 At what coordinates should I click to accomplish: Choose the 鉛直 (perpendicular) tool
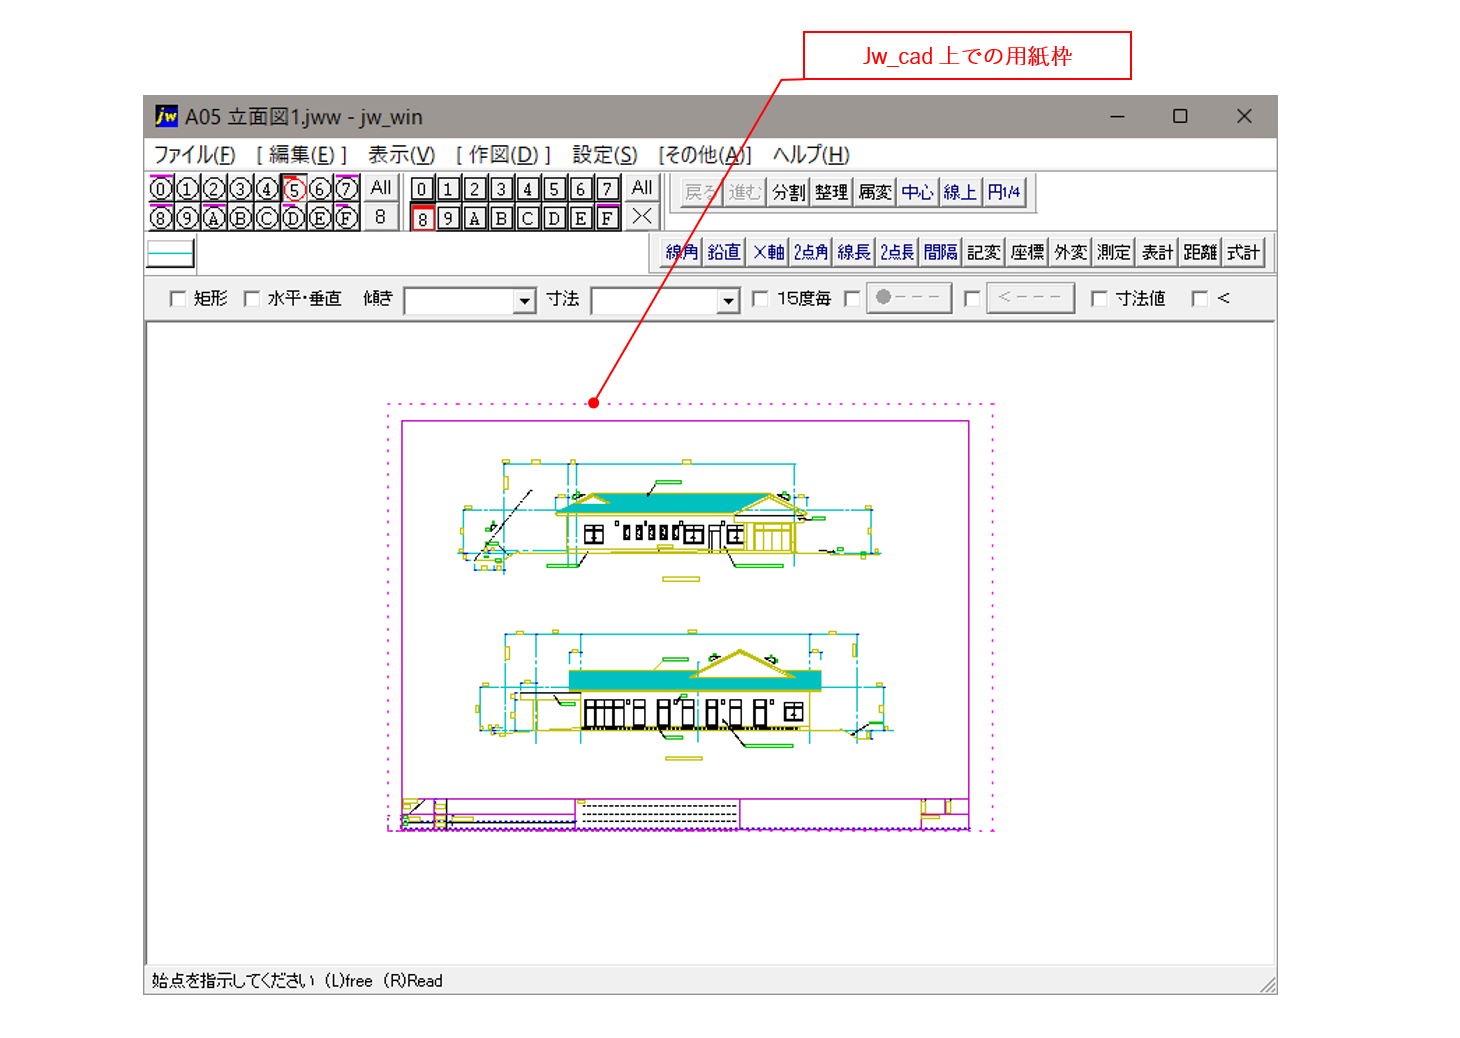click(x=724, y=252)
